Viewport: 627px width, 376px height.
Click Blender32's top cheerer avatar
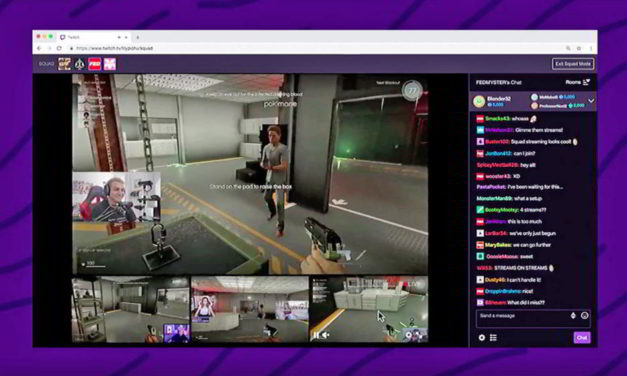479,101
